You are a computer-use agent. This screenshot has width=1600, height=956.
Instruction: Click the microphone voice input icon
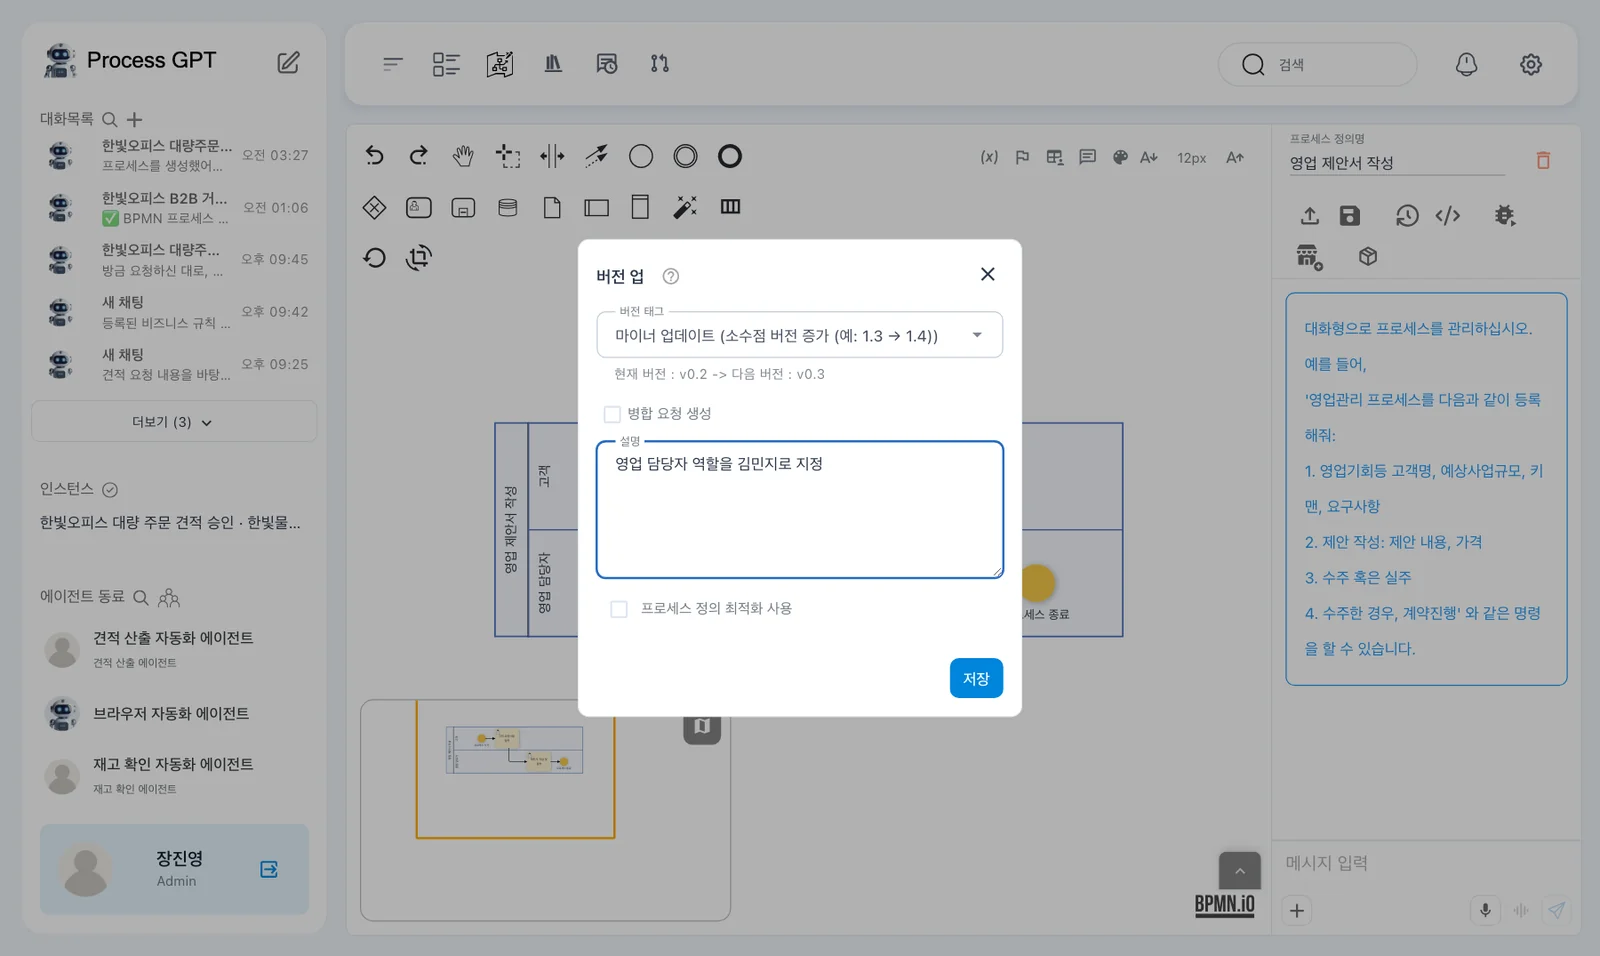1485,910
